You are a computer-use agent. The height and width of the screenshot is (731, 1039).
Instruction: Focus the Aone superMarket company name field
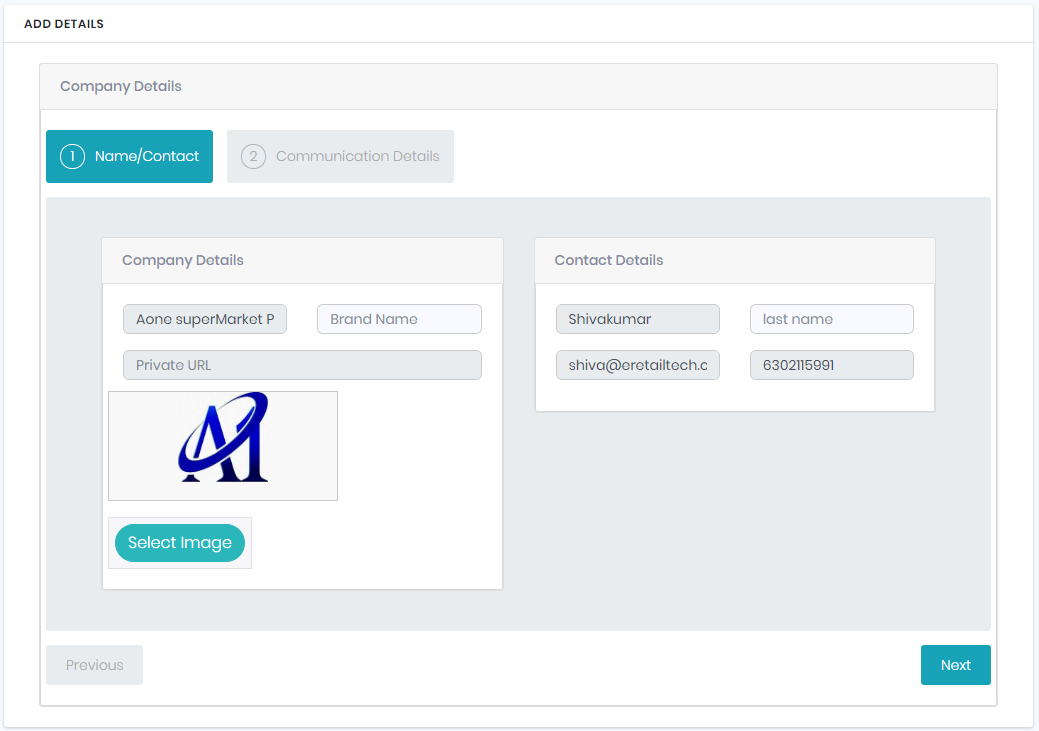pos(205,319)
